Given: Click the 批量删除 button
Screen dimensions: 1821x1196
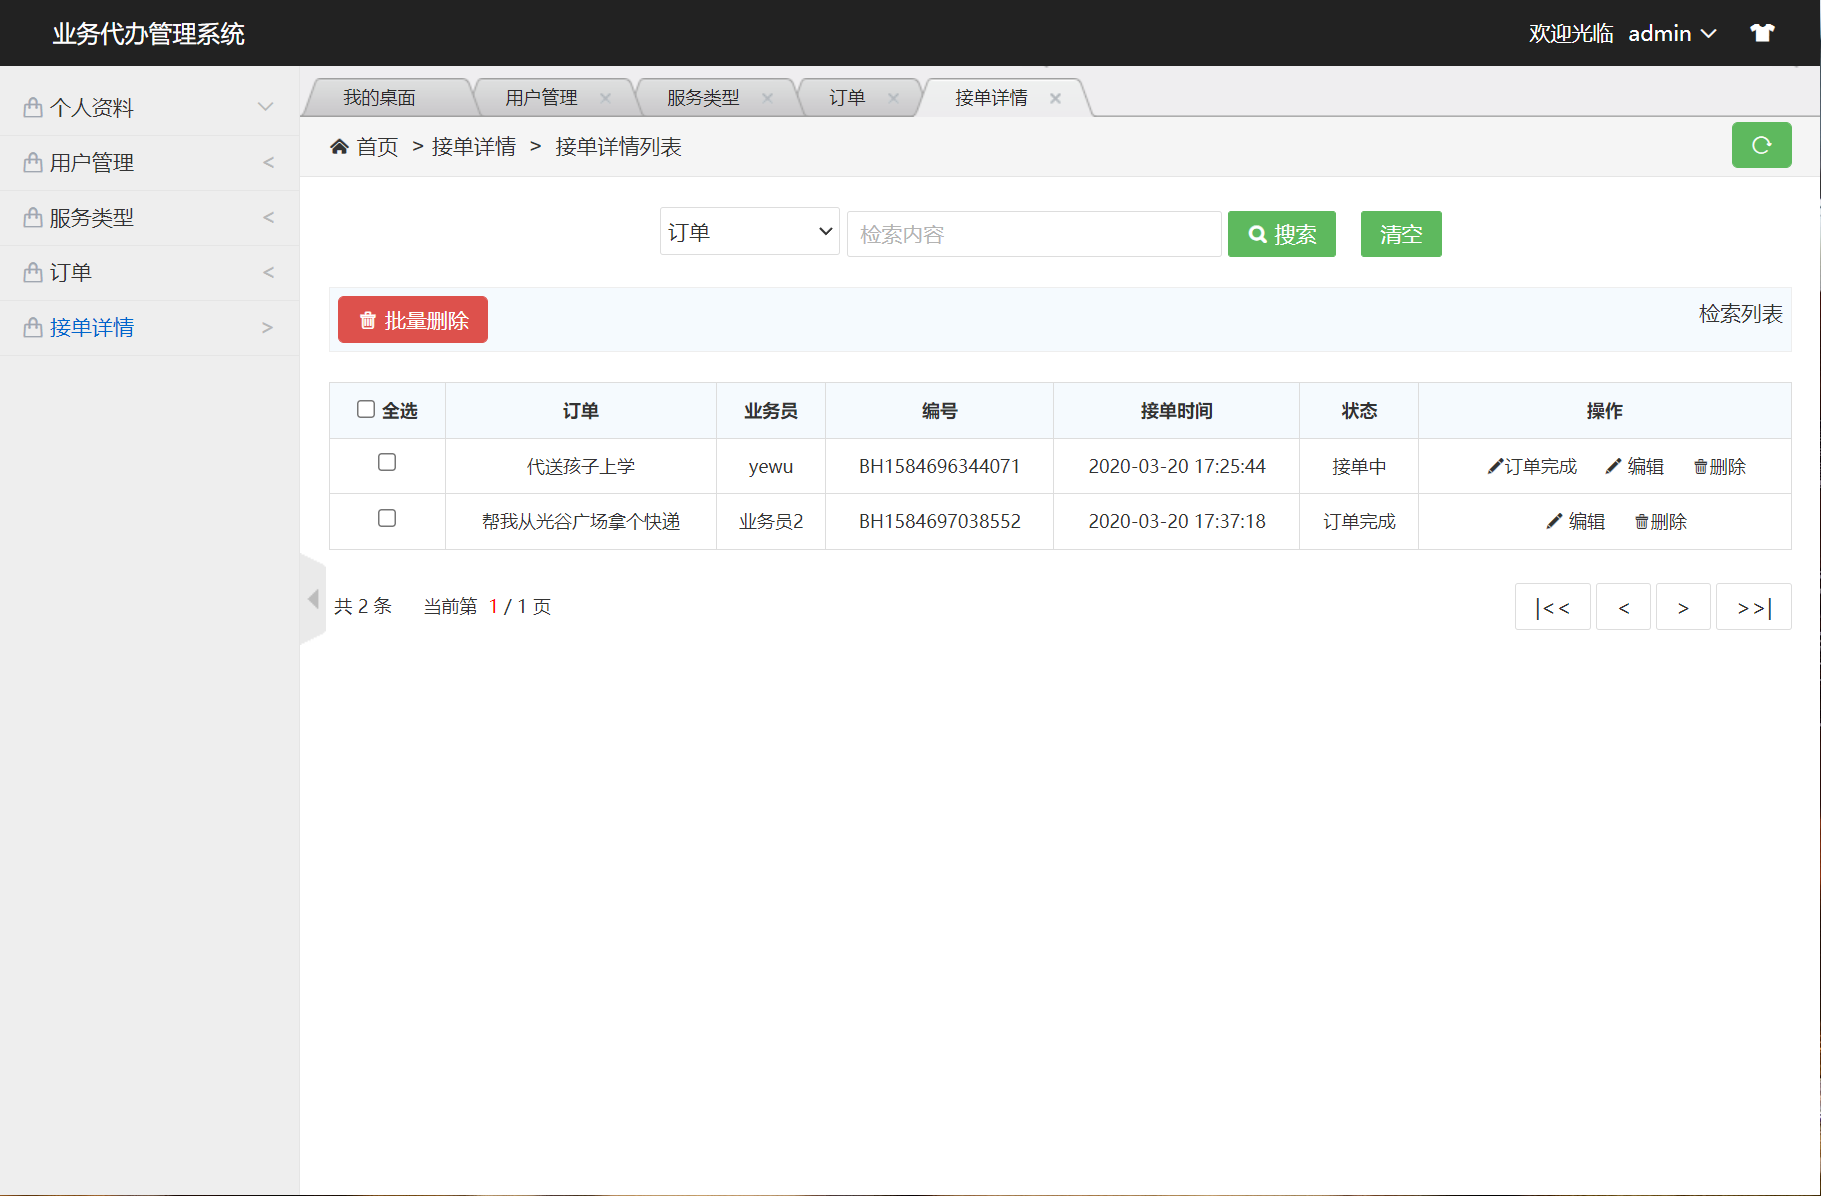Looking at the screenshot, I should [412, 319].
